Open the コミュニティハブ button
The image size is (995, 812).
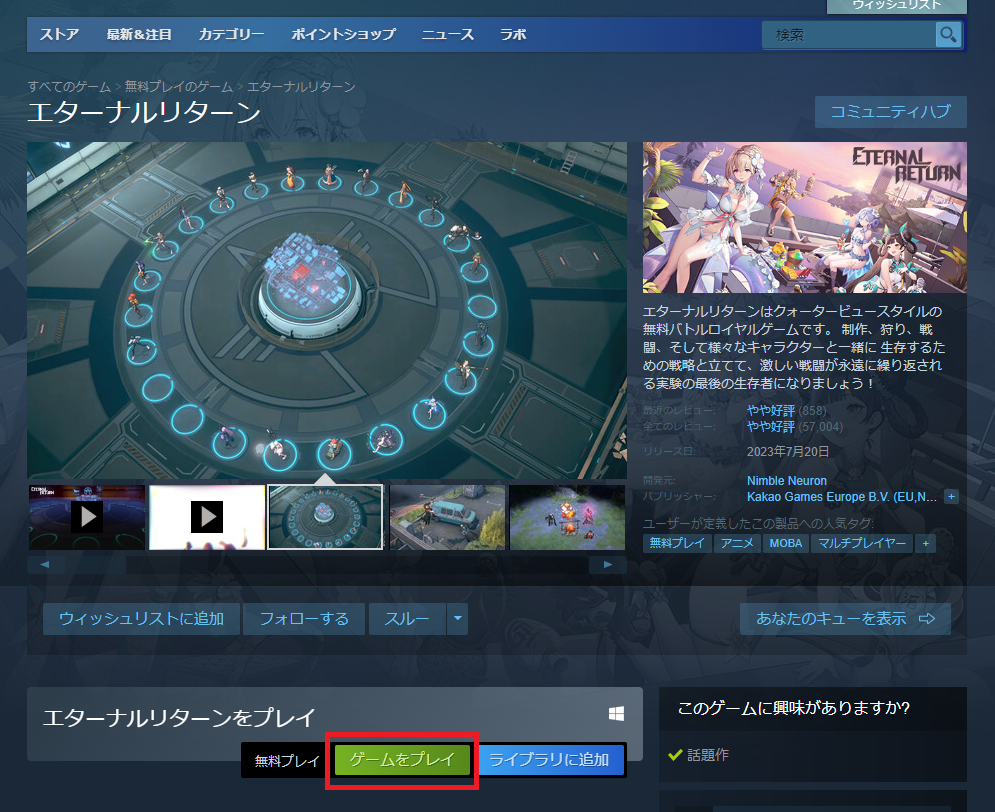891,112
